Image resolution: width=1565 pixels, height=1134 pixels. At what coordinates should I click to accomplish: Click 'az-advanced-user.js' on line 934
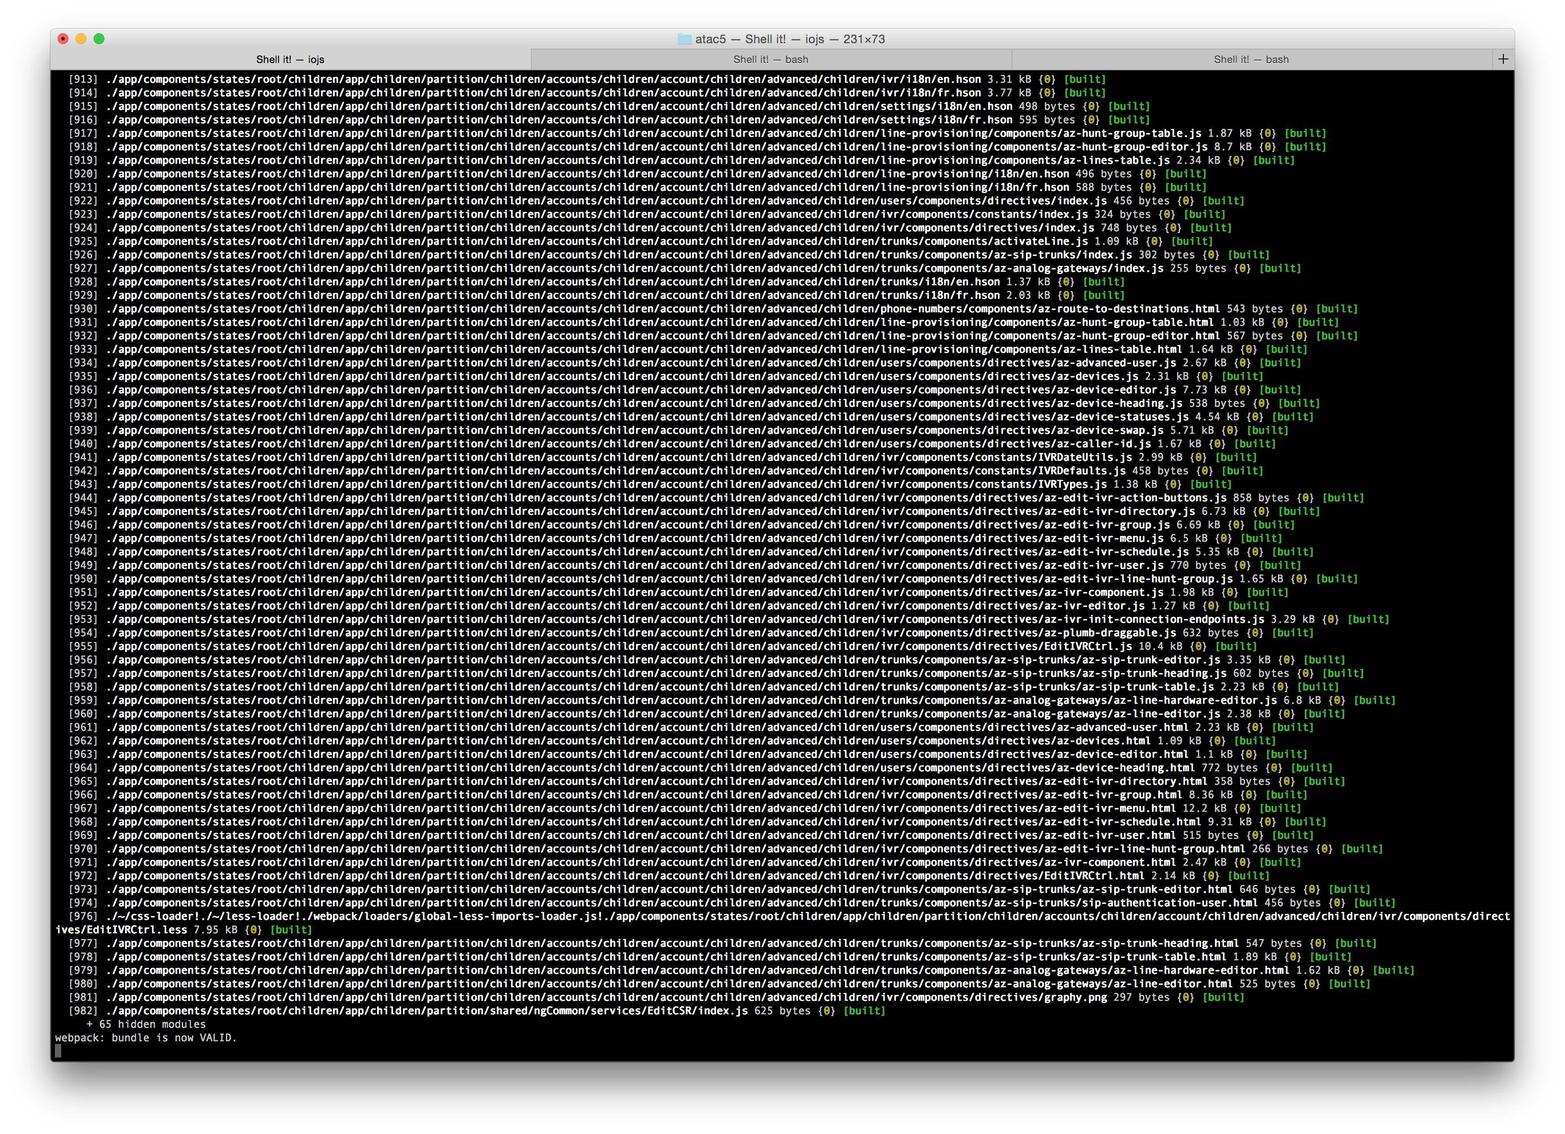(1116, 362)
